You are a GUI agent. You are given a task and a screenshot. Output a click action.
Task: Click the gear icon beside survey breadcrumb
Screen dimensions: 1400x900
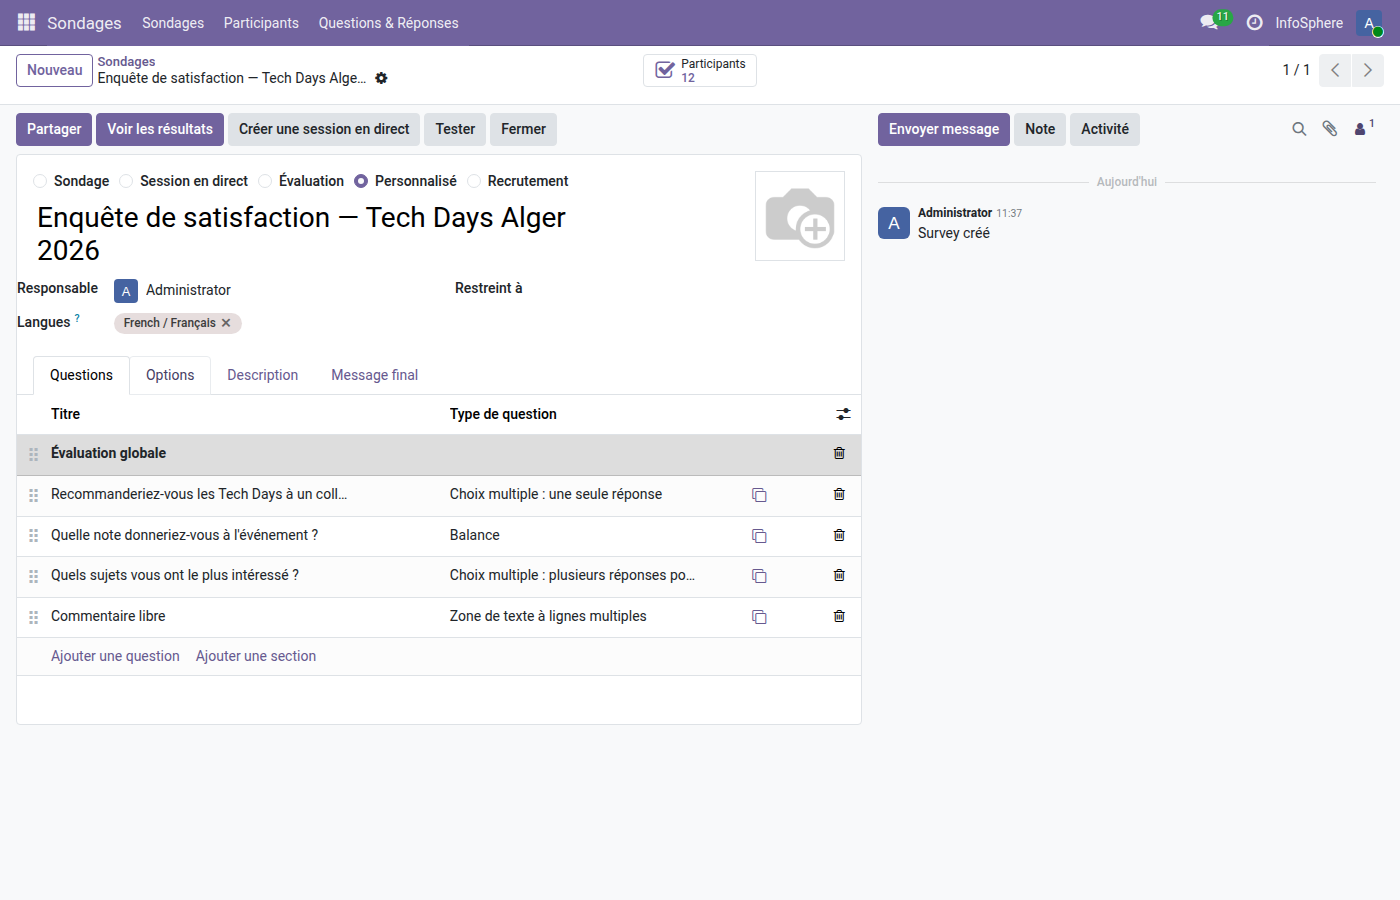click(381, 78)
